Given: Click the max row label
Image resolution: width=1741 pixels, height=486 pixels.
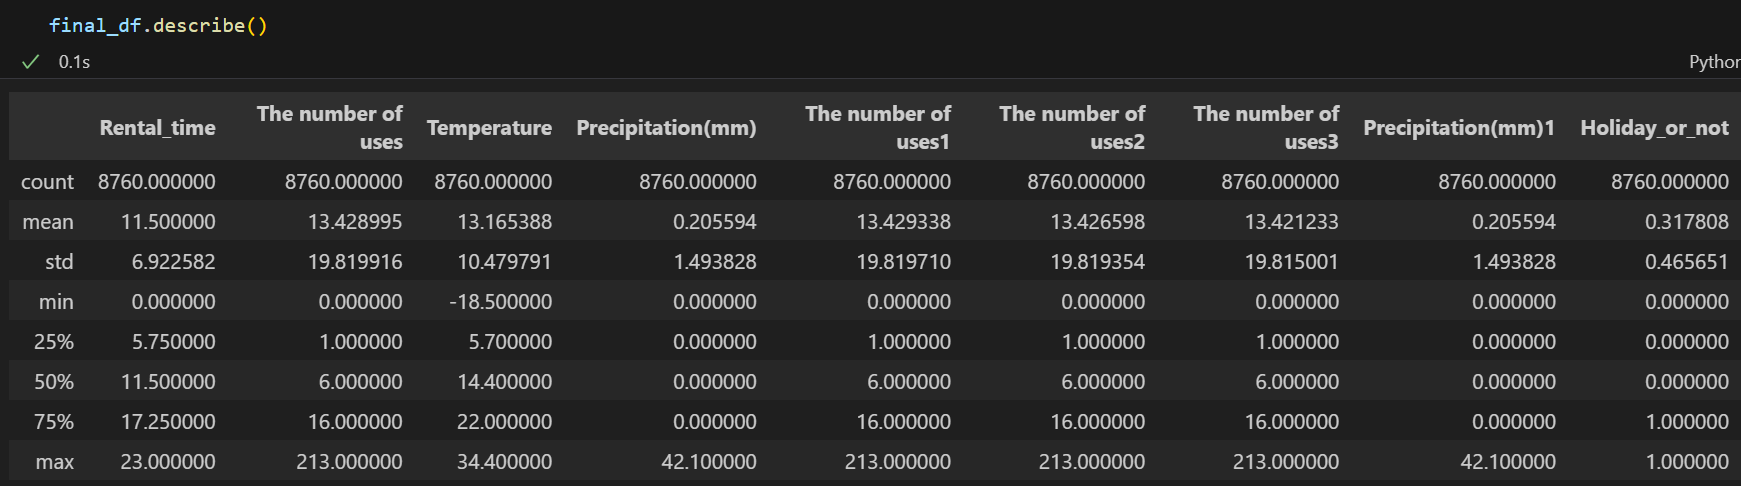Looking at the screenshot, I should coord(55,462).
